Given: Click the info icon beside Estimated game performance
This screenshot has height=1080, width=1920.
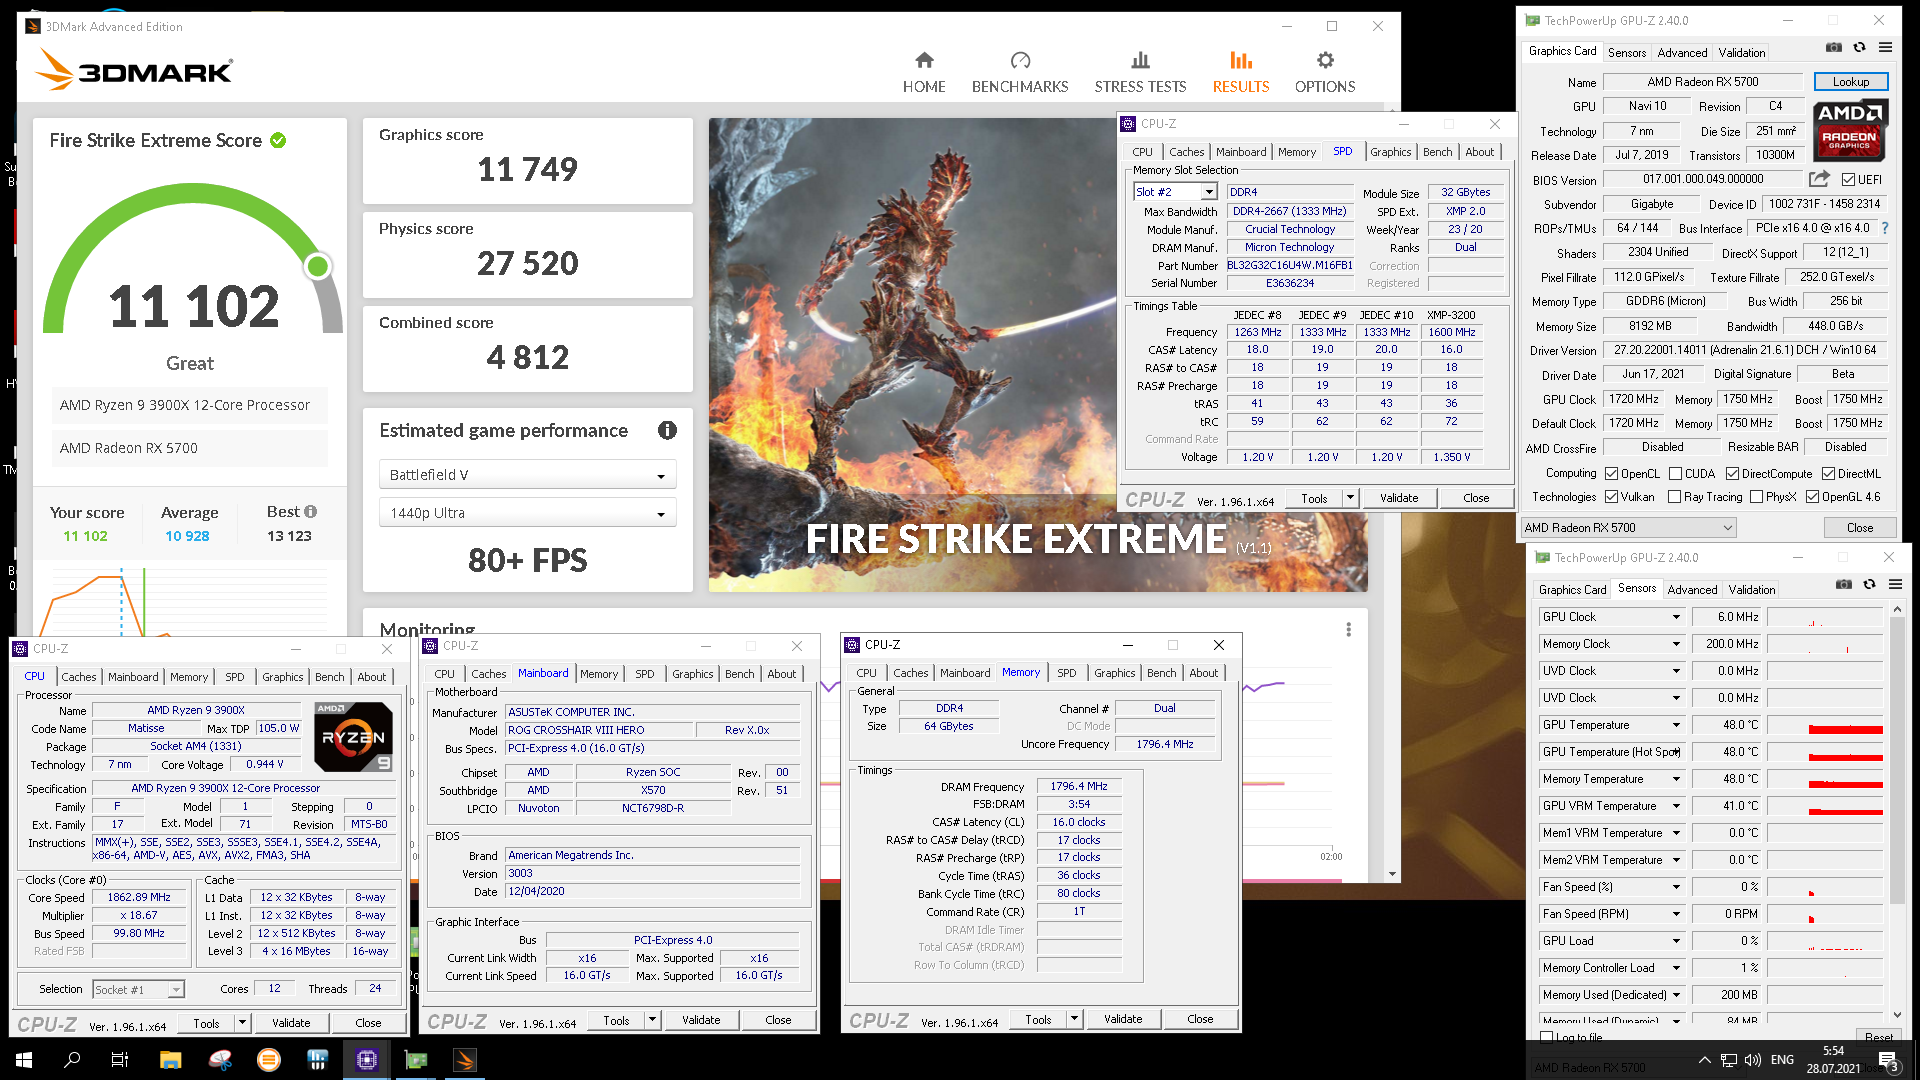Looking at the screenshot, I should click(x=667, y=430).
